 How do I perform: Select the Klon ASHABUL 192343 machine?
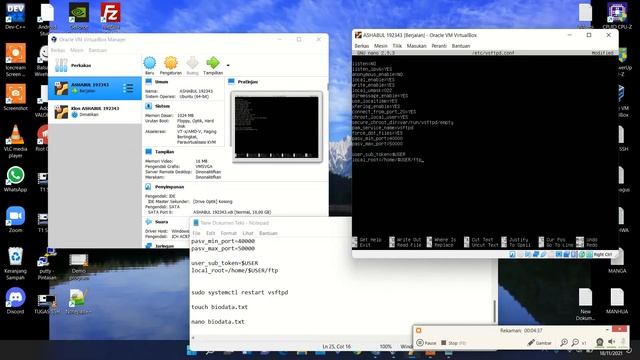(95, 111)
